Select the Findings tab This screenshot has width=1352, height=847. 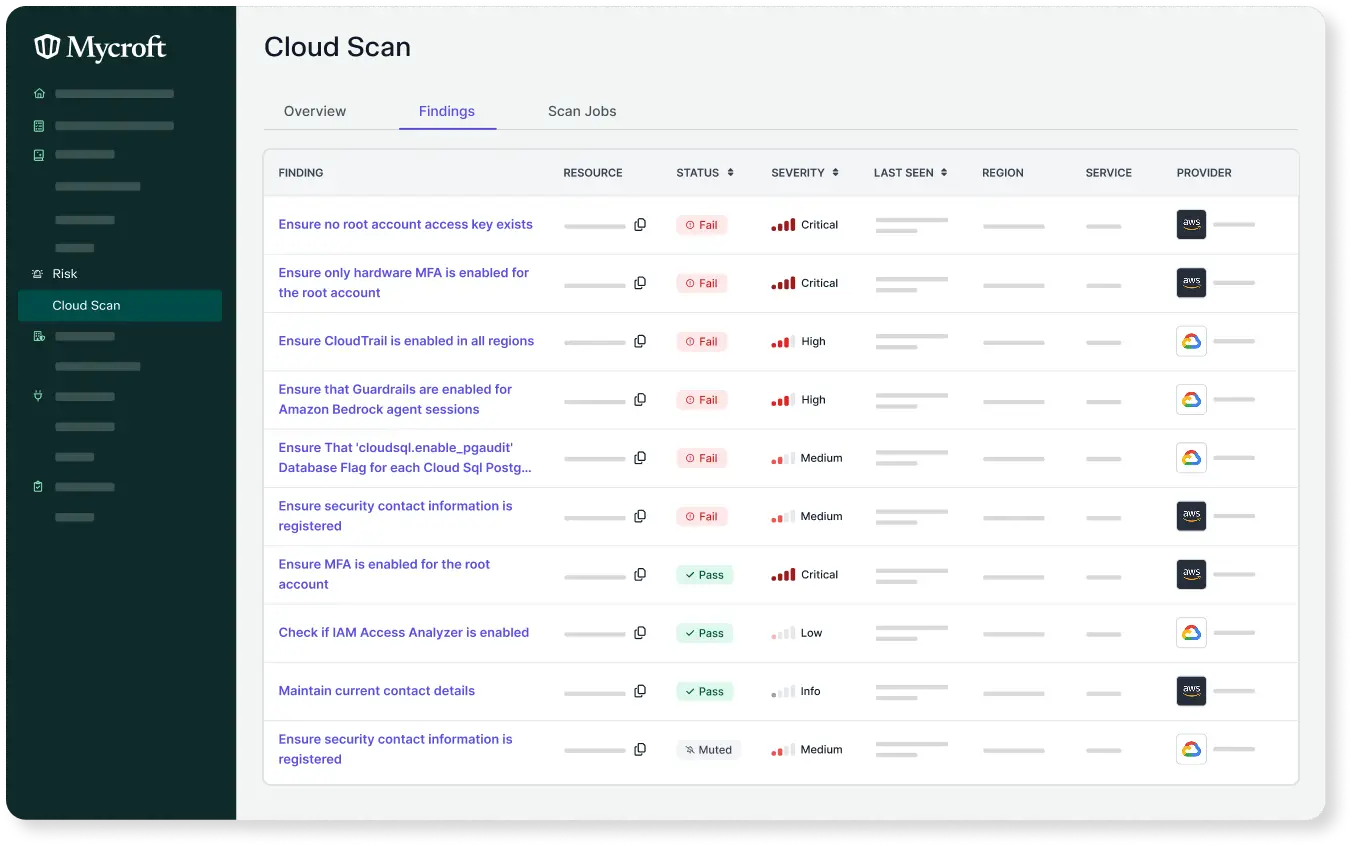click(447, 111)
